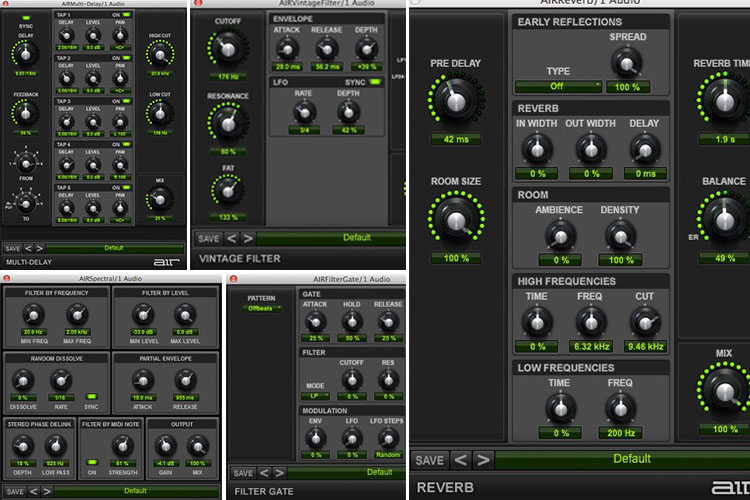The image size is (750, 500).
Task: Click the Multi-Delay HIGH CUT knob
Action: [160, 55]
